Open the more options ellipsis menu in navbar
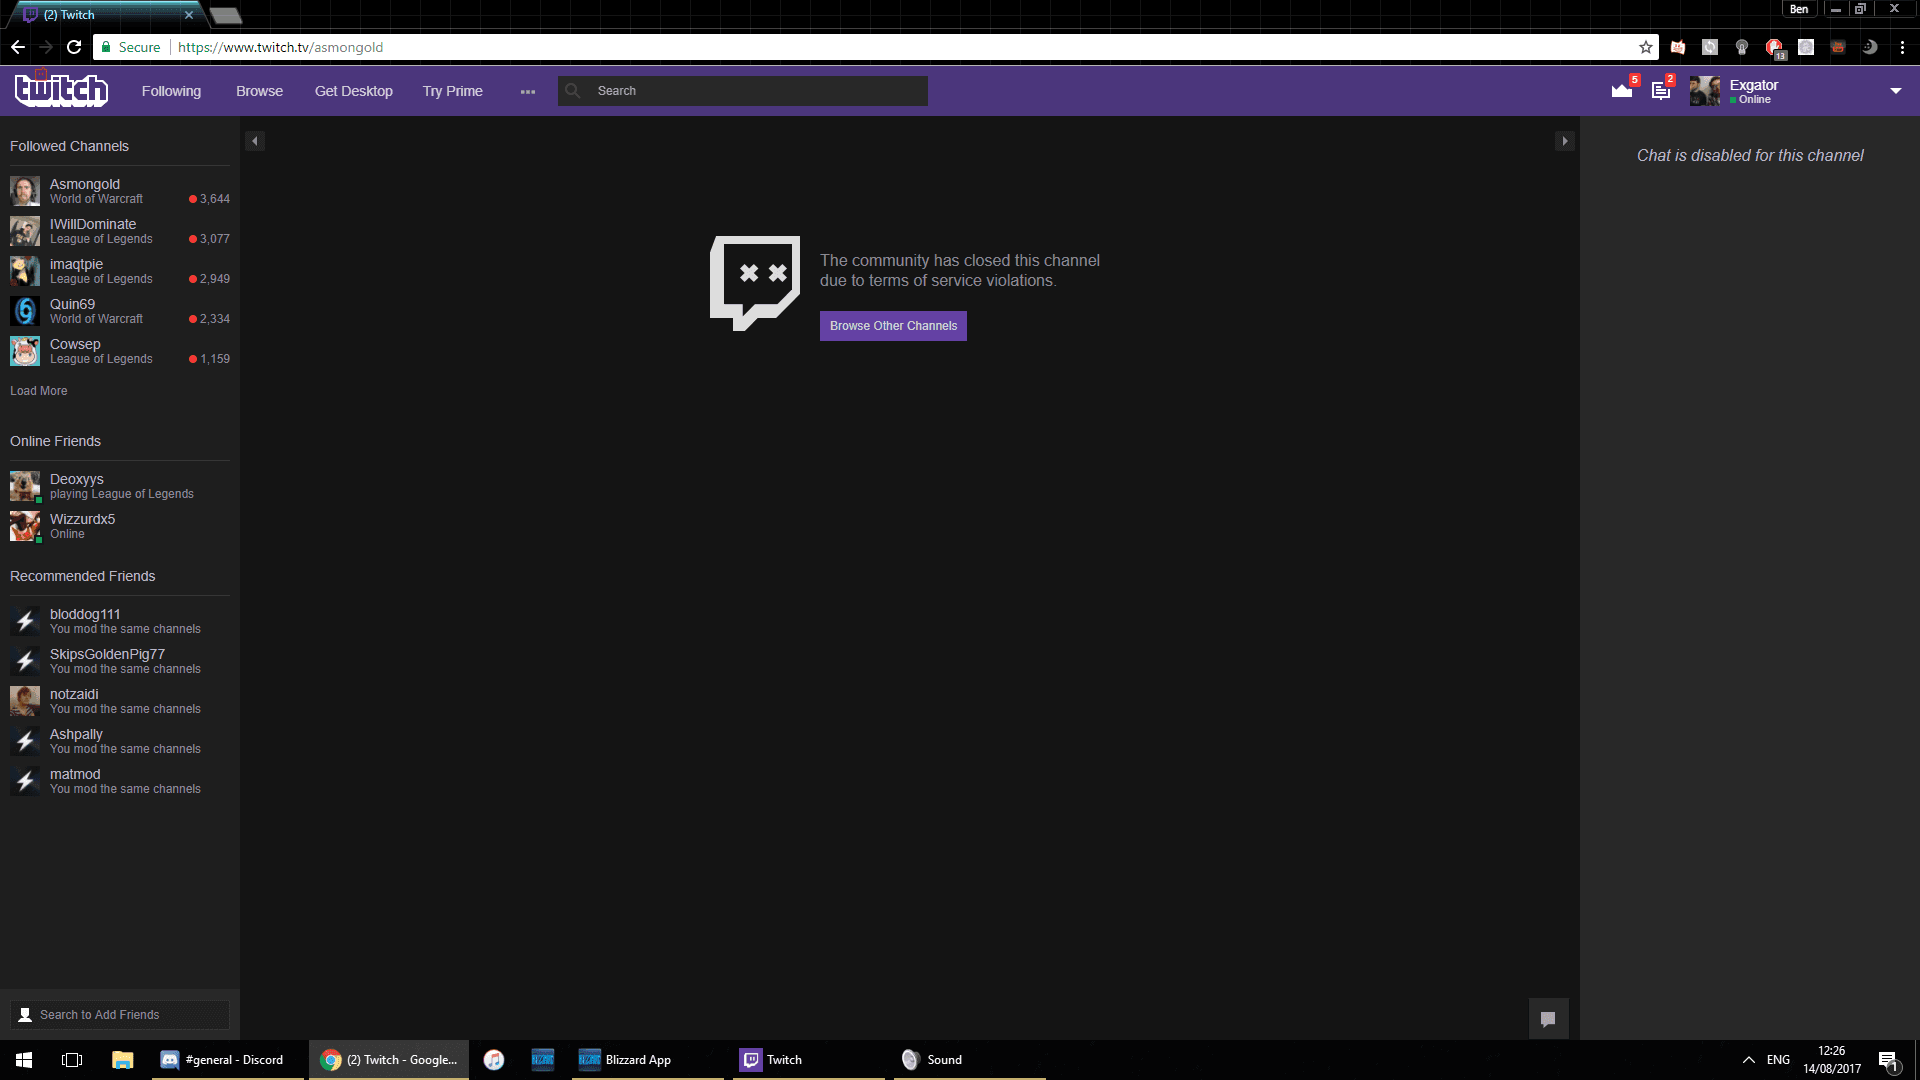1920x1080 pixels. pyautogui.click(x=527, y=90)
